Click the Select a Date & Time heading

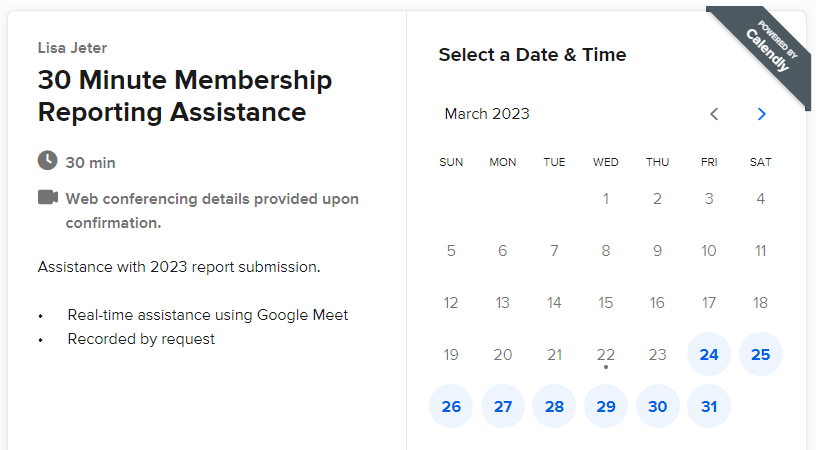(x=532, y=55)
